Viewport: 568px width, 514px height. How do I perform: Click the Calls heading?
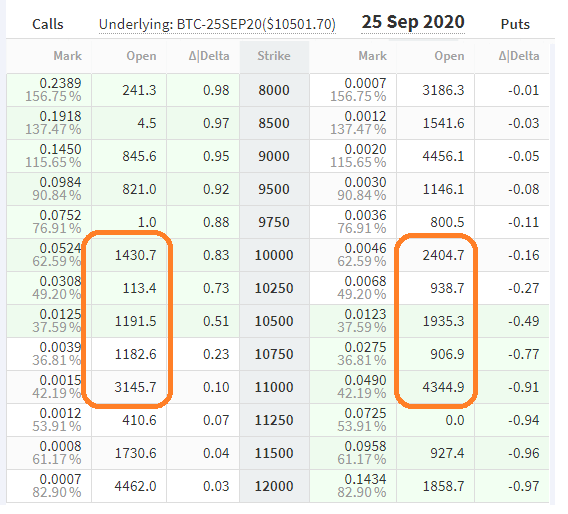[x=48, y=24]
